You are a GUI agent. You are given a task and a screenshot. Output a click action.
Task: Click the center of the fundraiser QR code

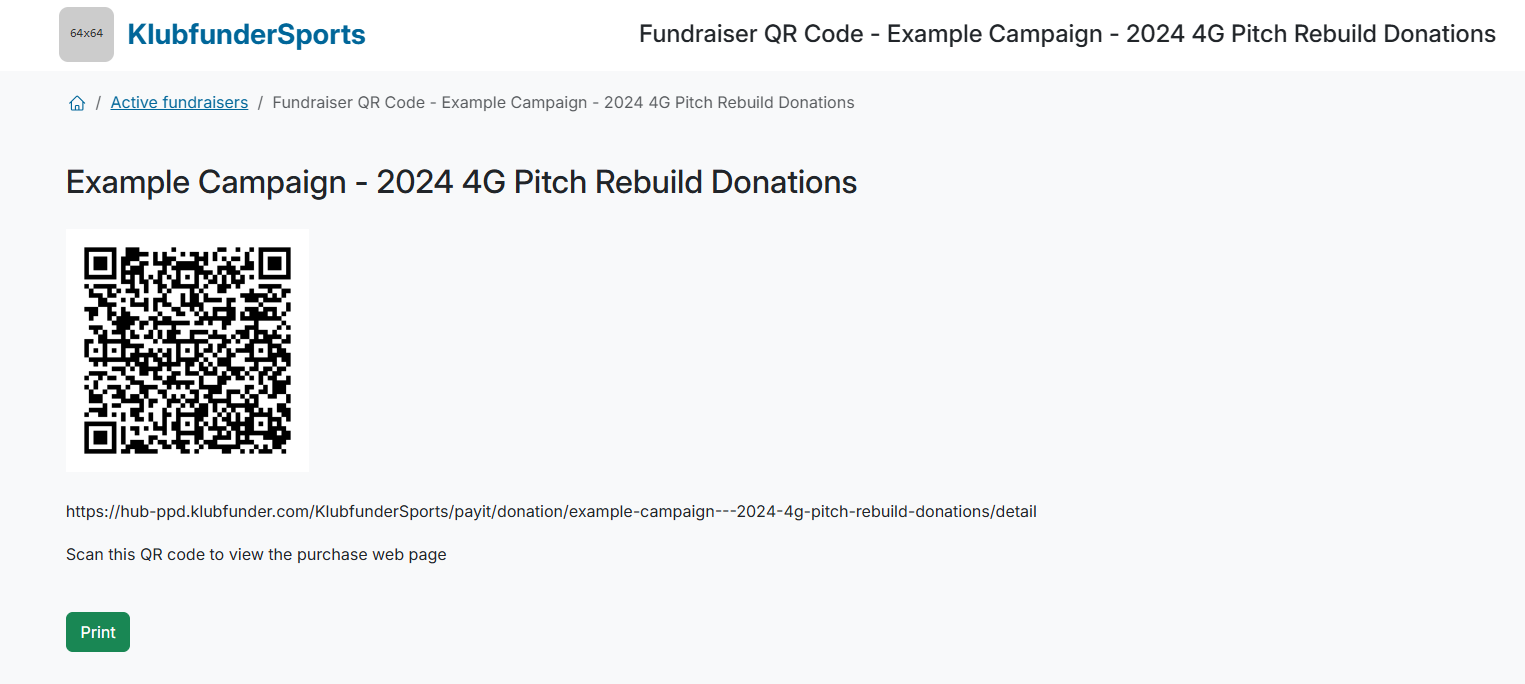tap(187, 350)
